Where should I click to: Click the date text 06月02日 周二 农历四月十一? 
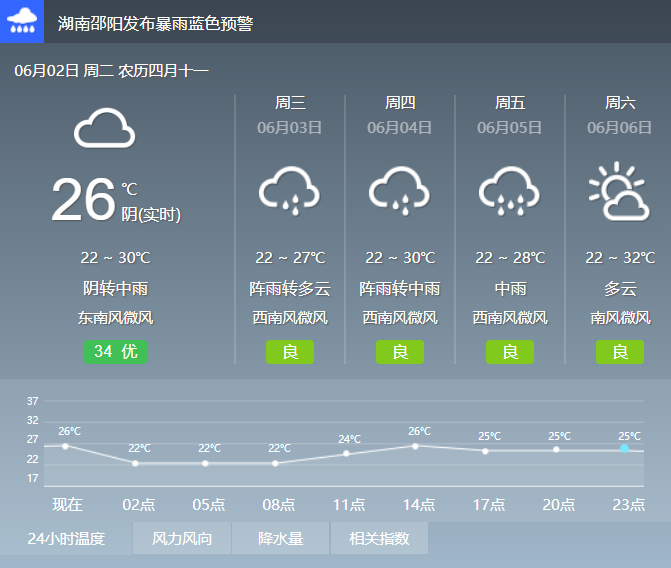(111, 71)
